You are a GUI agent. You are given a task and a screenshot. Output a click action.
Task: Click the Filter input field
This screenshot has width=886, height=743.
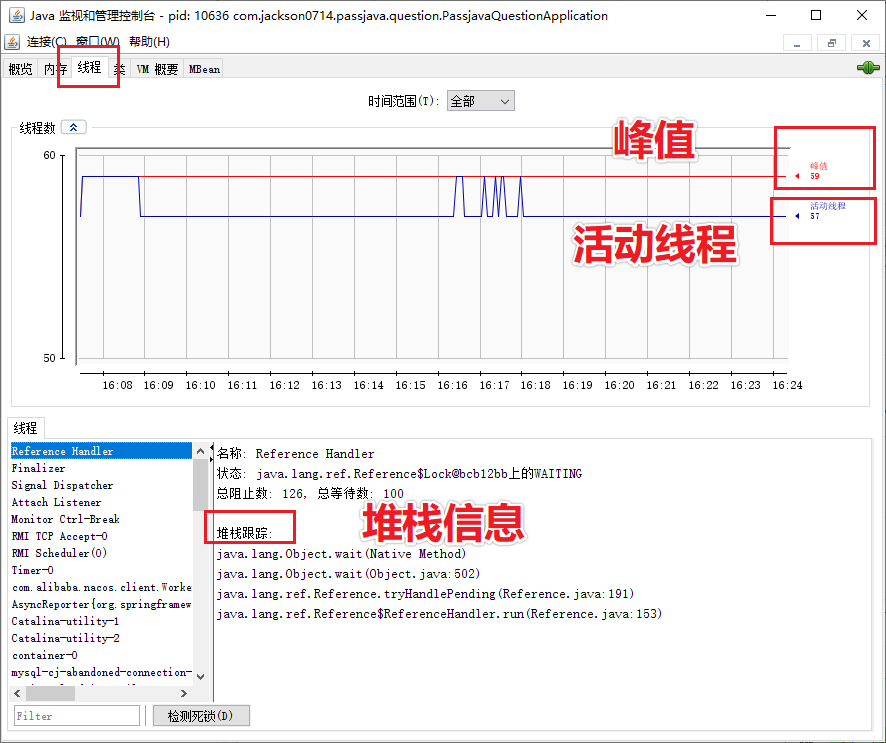(x=76, y=716)
